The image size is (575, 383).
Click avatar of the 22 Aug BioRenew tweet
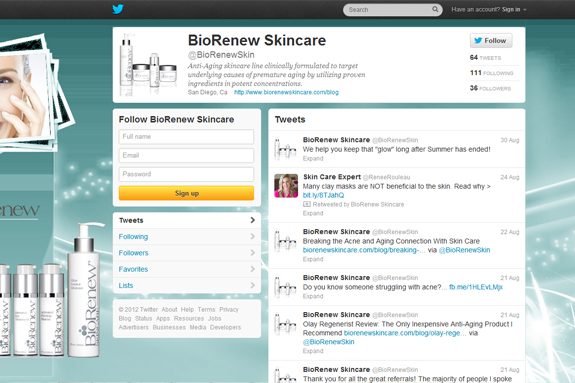[286, 241]
